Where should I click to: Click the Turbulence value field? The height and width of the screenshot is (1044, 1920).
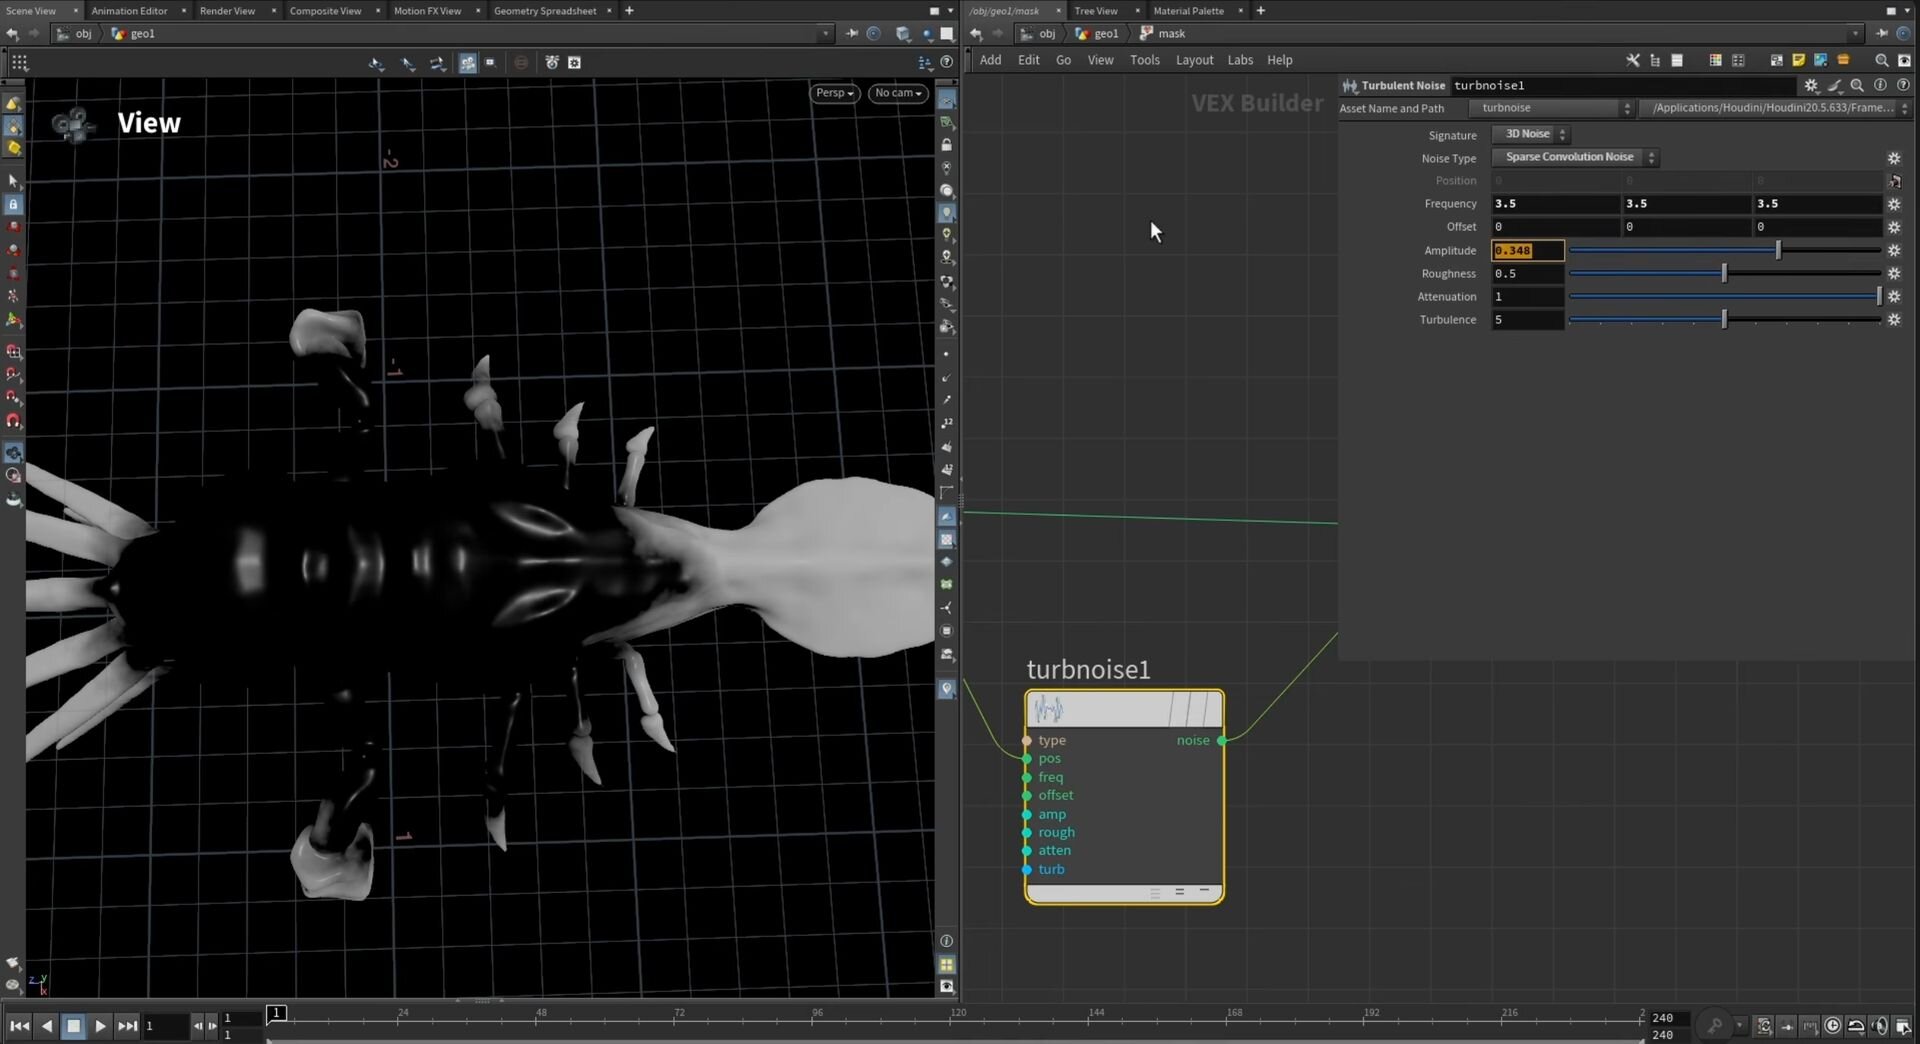pyautogui.click(x=1526, y=320)
